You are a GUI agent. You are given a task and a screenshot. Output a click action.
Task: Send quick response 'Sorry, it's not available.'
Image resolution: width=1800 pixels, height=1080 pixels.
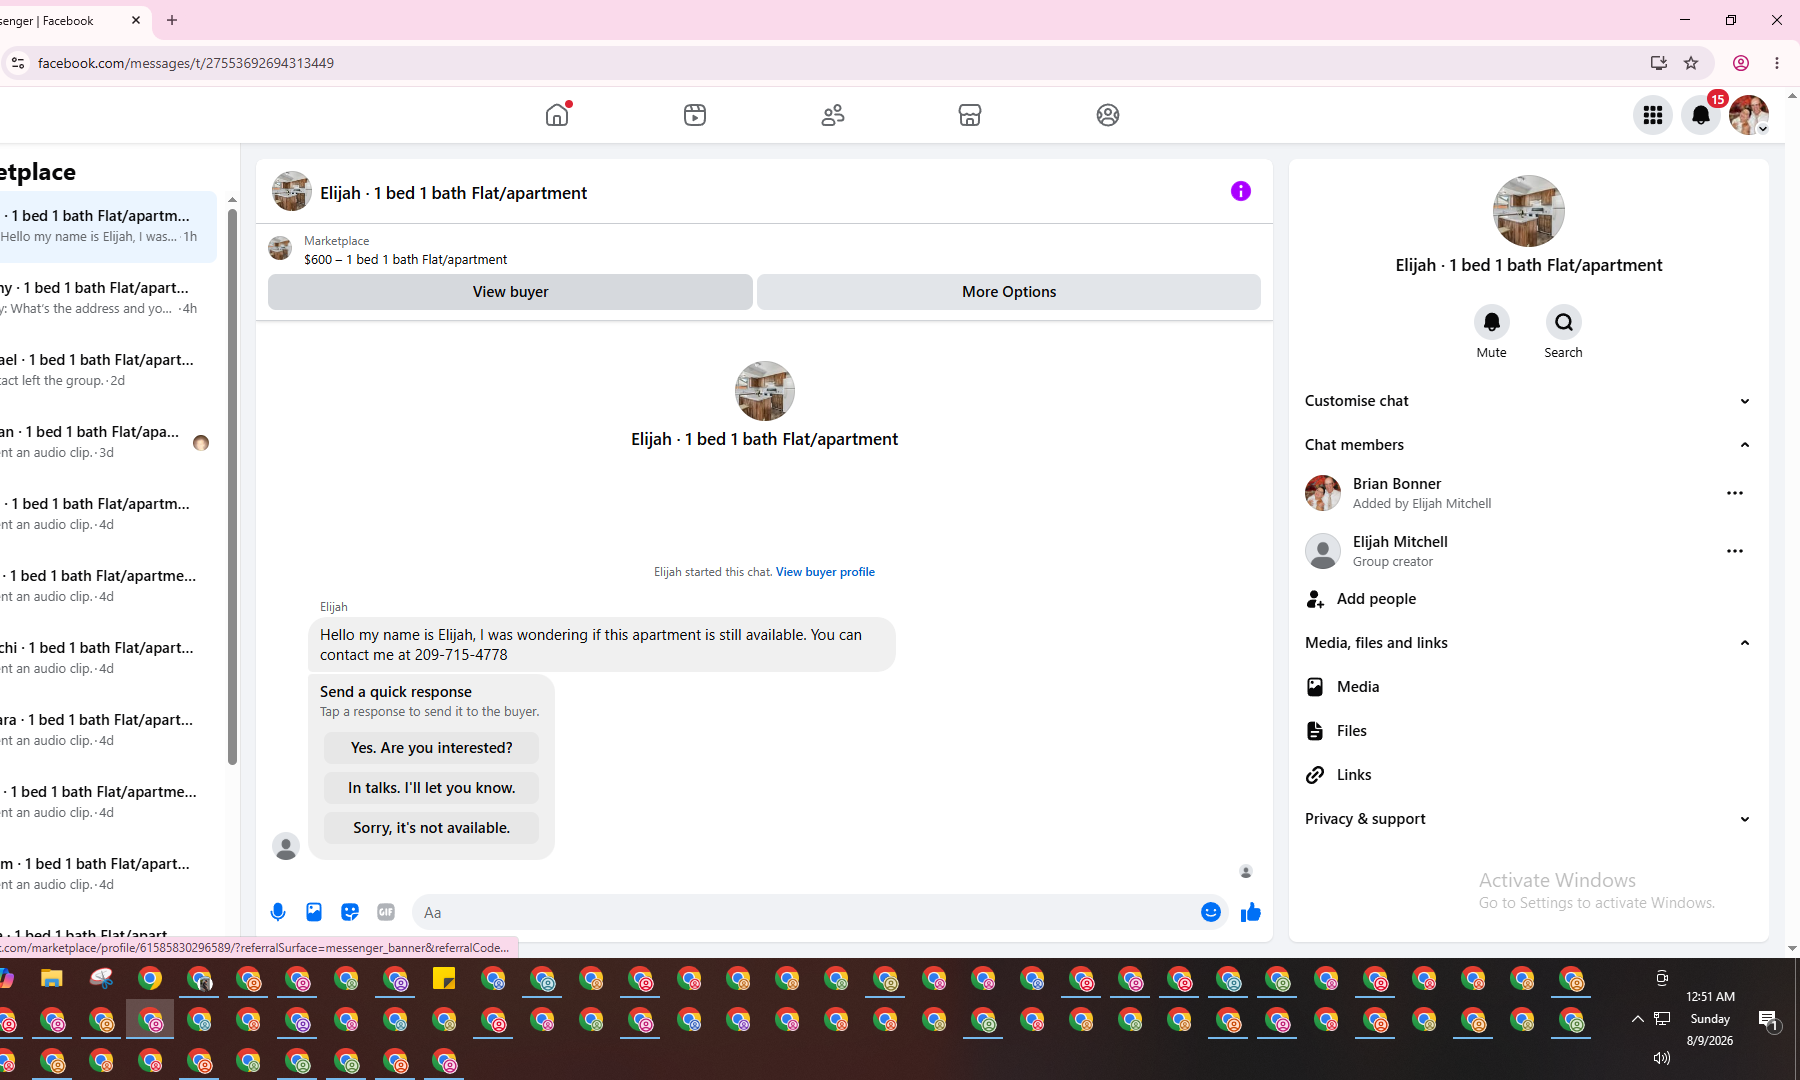pyautogui.click(x=431, y=828)
